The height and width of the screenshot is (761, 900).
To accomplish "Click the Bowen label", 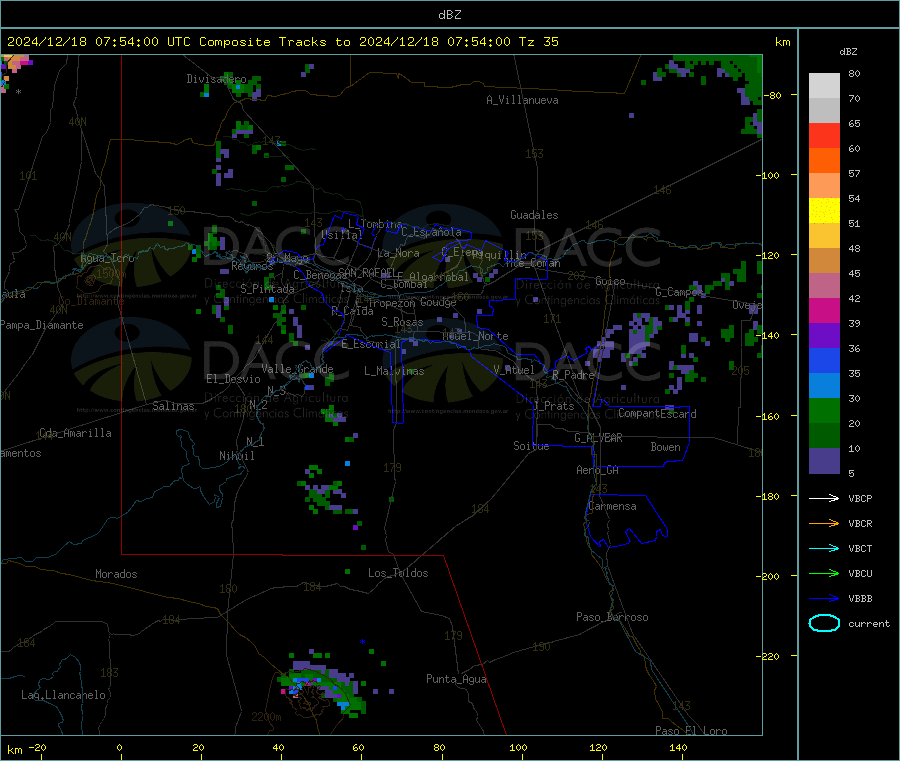I will click(x=665, y=447).
